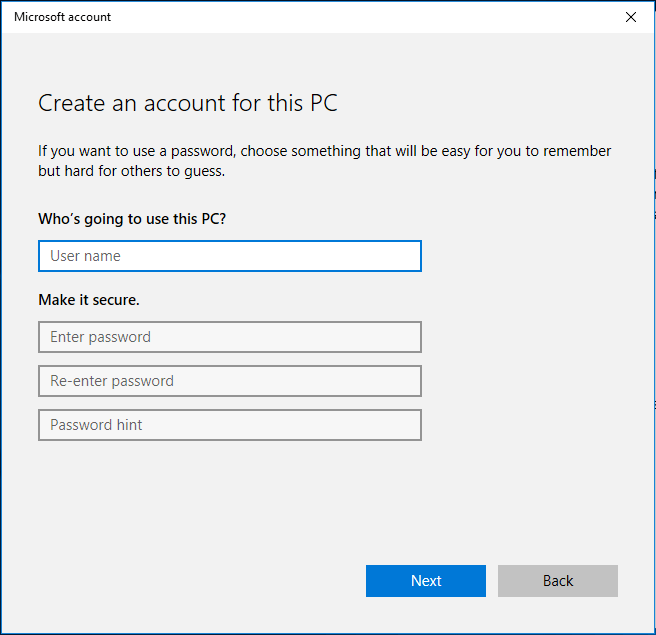This screenshot has height=635, width=656.
Task: Close the Microsoft account dialog
Action: point(630,17)
